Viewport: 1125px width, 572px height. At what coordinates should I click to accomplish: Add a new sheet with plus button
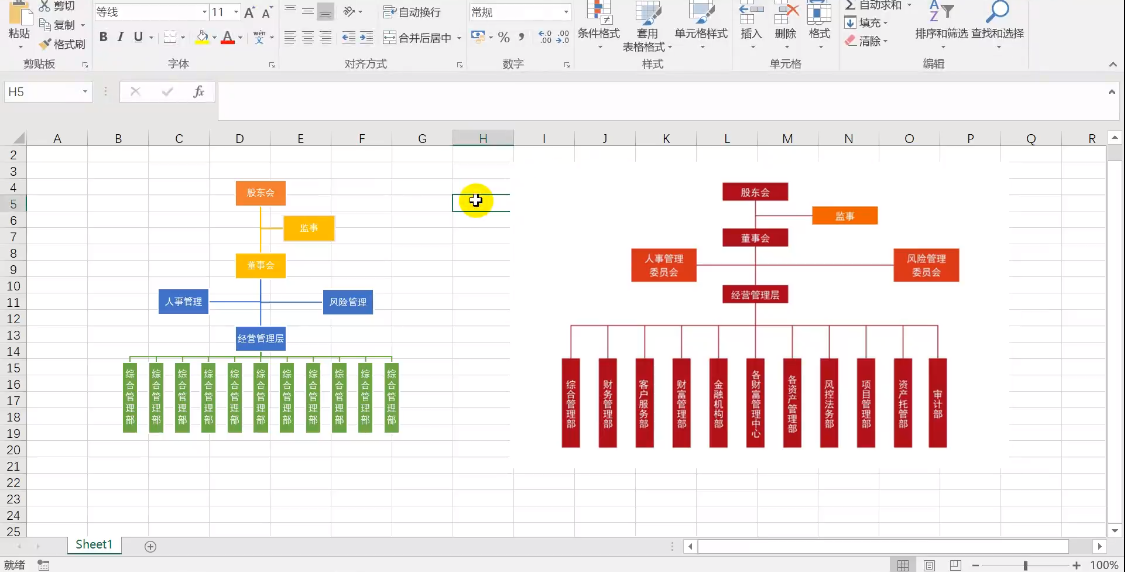(x=150, y=546)
